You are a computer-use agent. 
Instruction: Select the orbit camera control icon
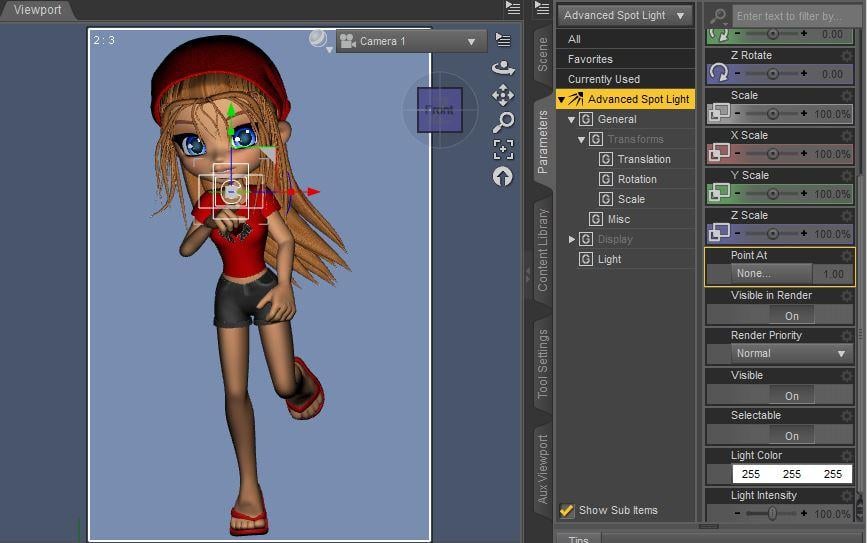(x=503, y=68)
